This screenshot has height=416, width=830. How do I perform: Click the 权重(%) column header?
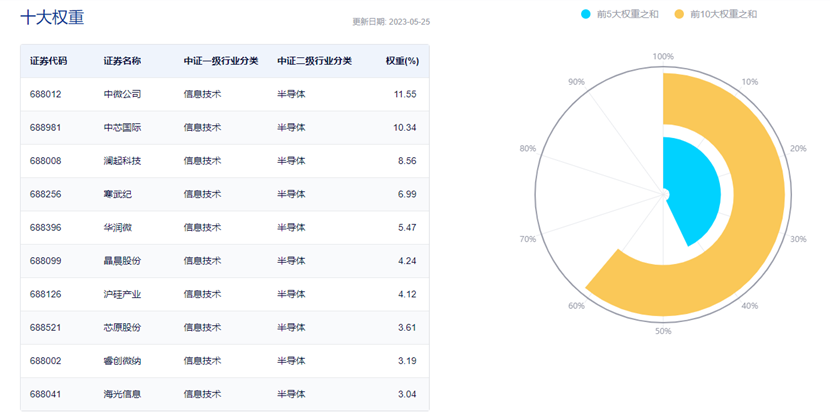(402, 61)
